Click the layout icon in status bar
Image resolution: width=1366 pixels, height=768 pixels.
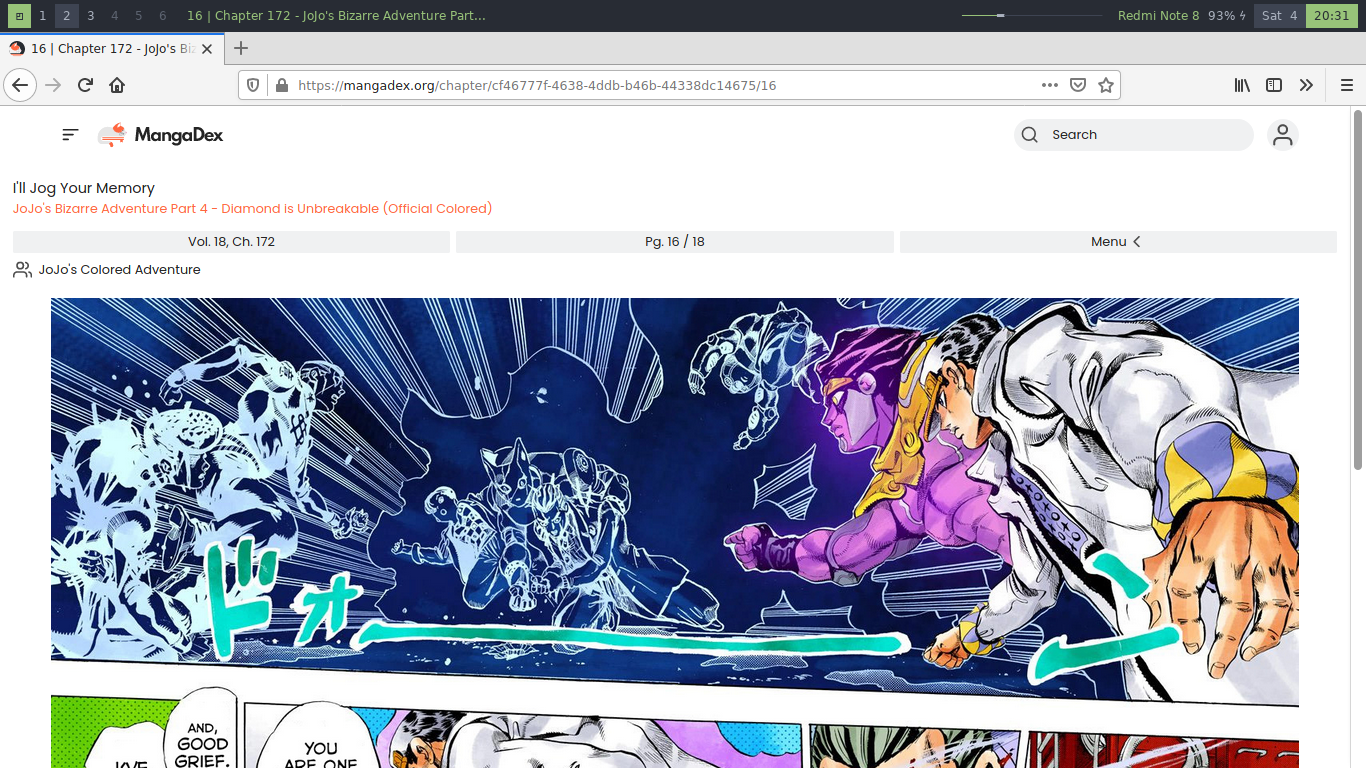(x=19, y=16)
